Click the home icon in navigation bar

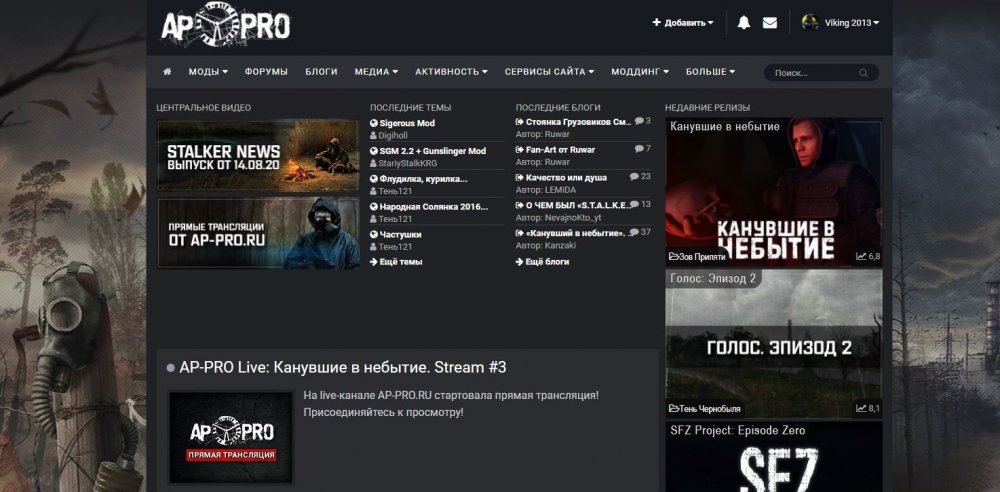pyautogui.click(x=167, y=72)
